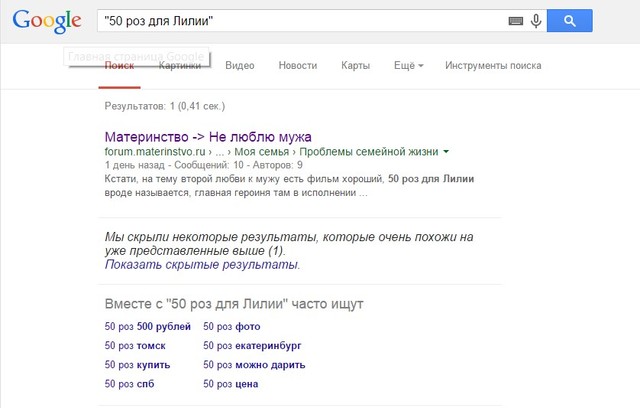Open related search 50 роз можно дарить
This screenshot has width=640, height=408.
[254, 365]
